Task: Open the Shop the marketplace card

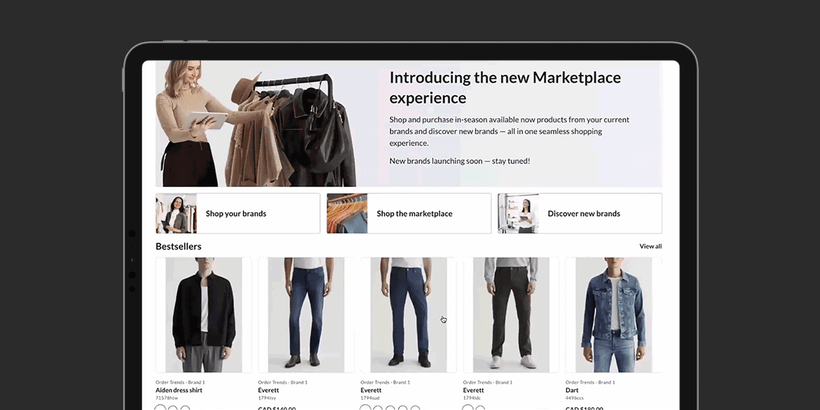Action: tap(409, 213)
